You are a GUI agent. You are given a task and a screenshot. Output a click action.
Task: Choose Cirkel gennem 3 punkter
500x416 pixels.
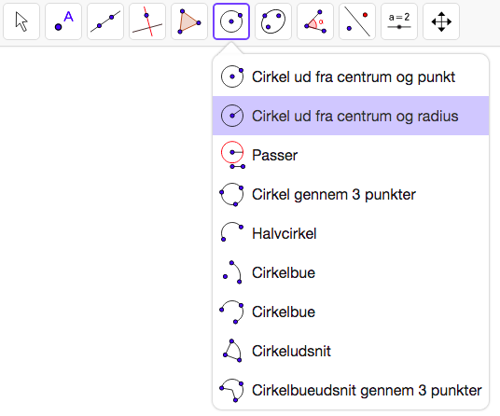coord(351,194)
